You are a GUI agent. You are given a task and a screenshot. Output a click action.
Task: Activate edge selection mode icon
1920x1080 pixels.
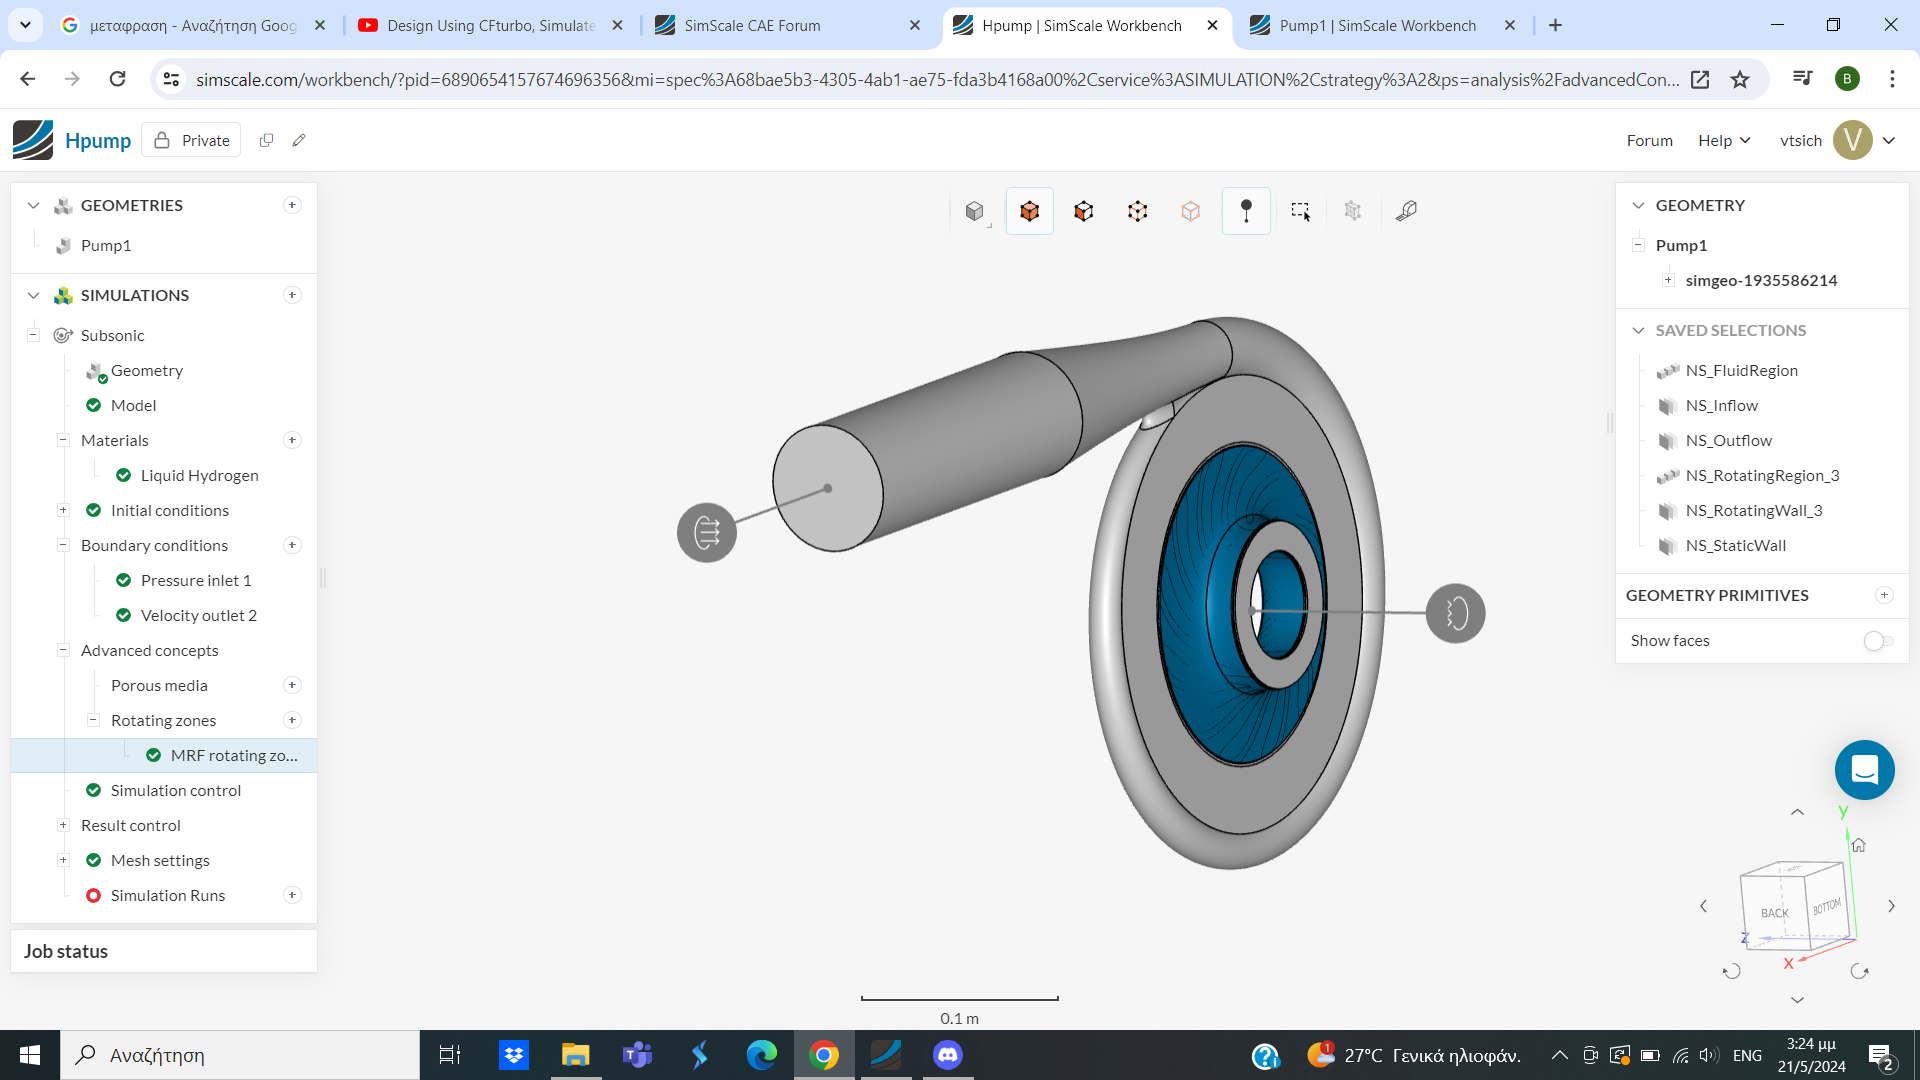pyautogui.click(x=1137, y=211)
